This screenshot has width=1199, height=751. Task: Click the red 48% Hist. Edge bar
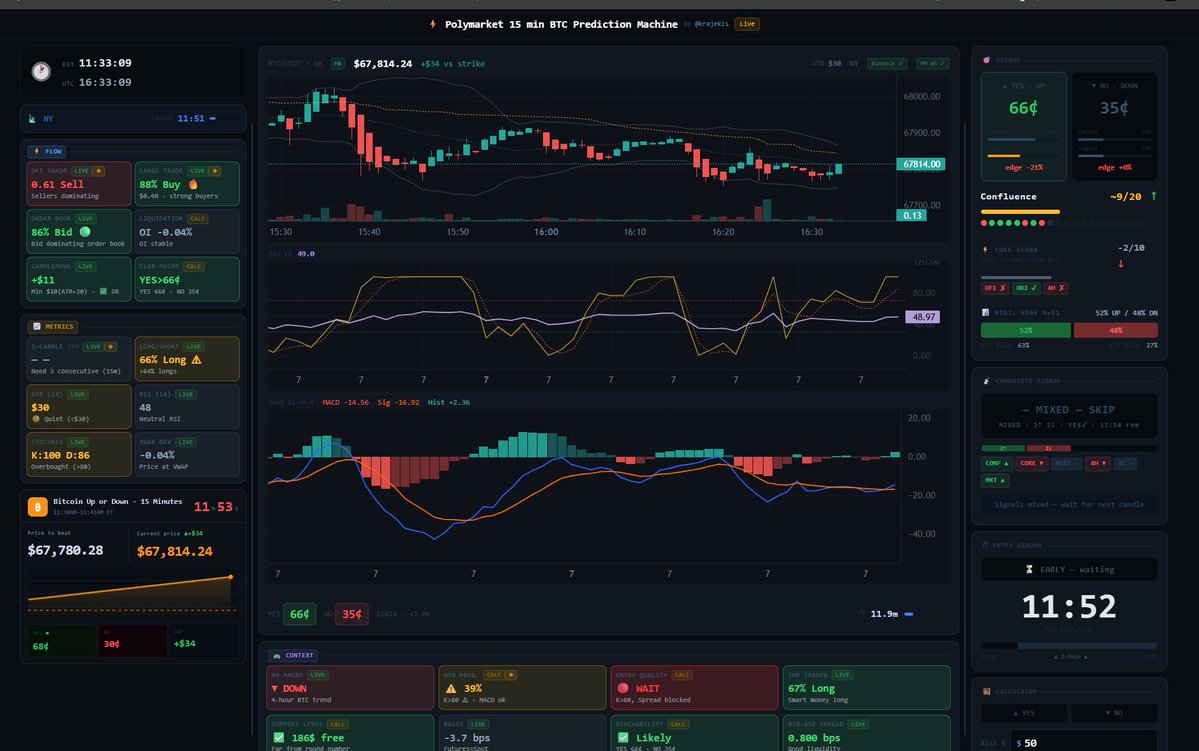point(1116,330)
